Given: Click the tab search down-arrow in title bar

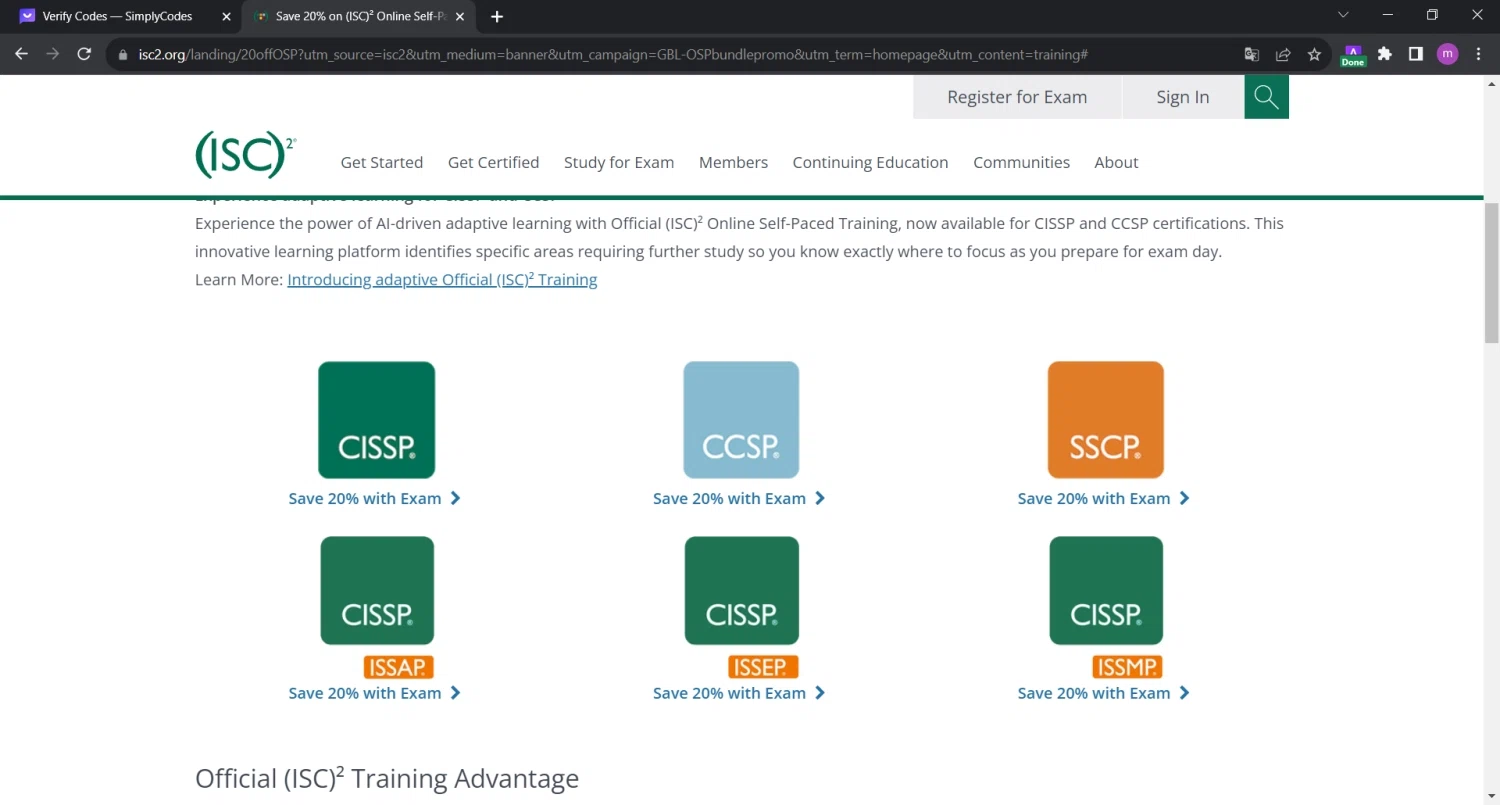Looking at the screenshot, I should 1343,15.
